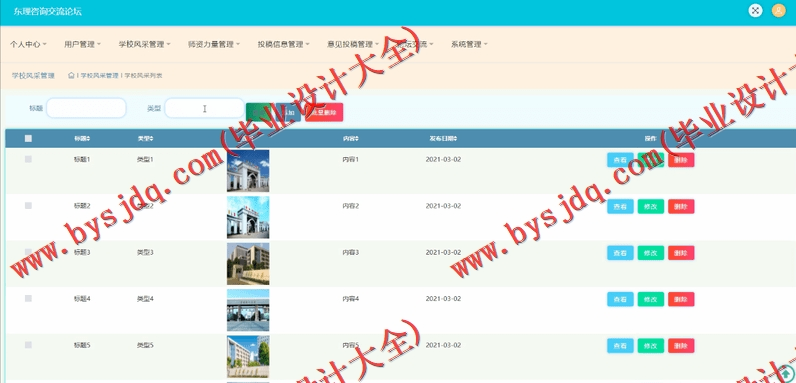Click the green search button

click(258, 112)
